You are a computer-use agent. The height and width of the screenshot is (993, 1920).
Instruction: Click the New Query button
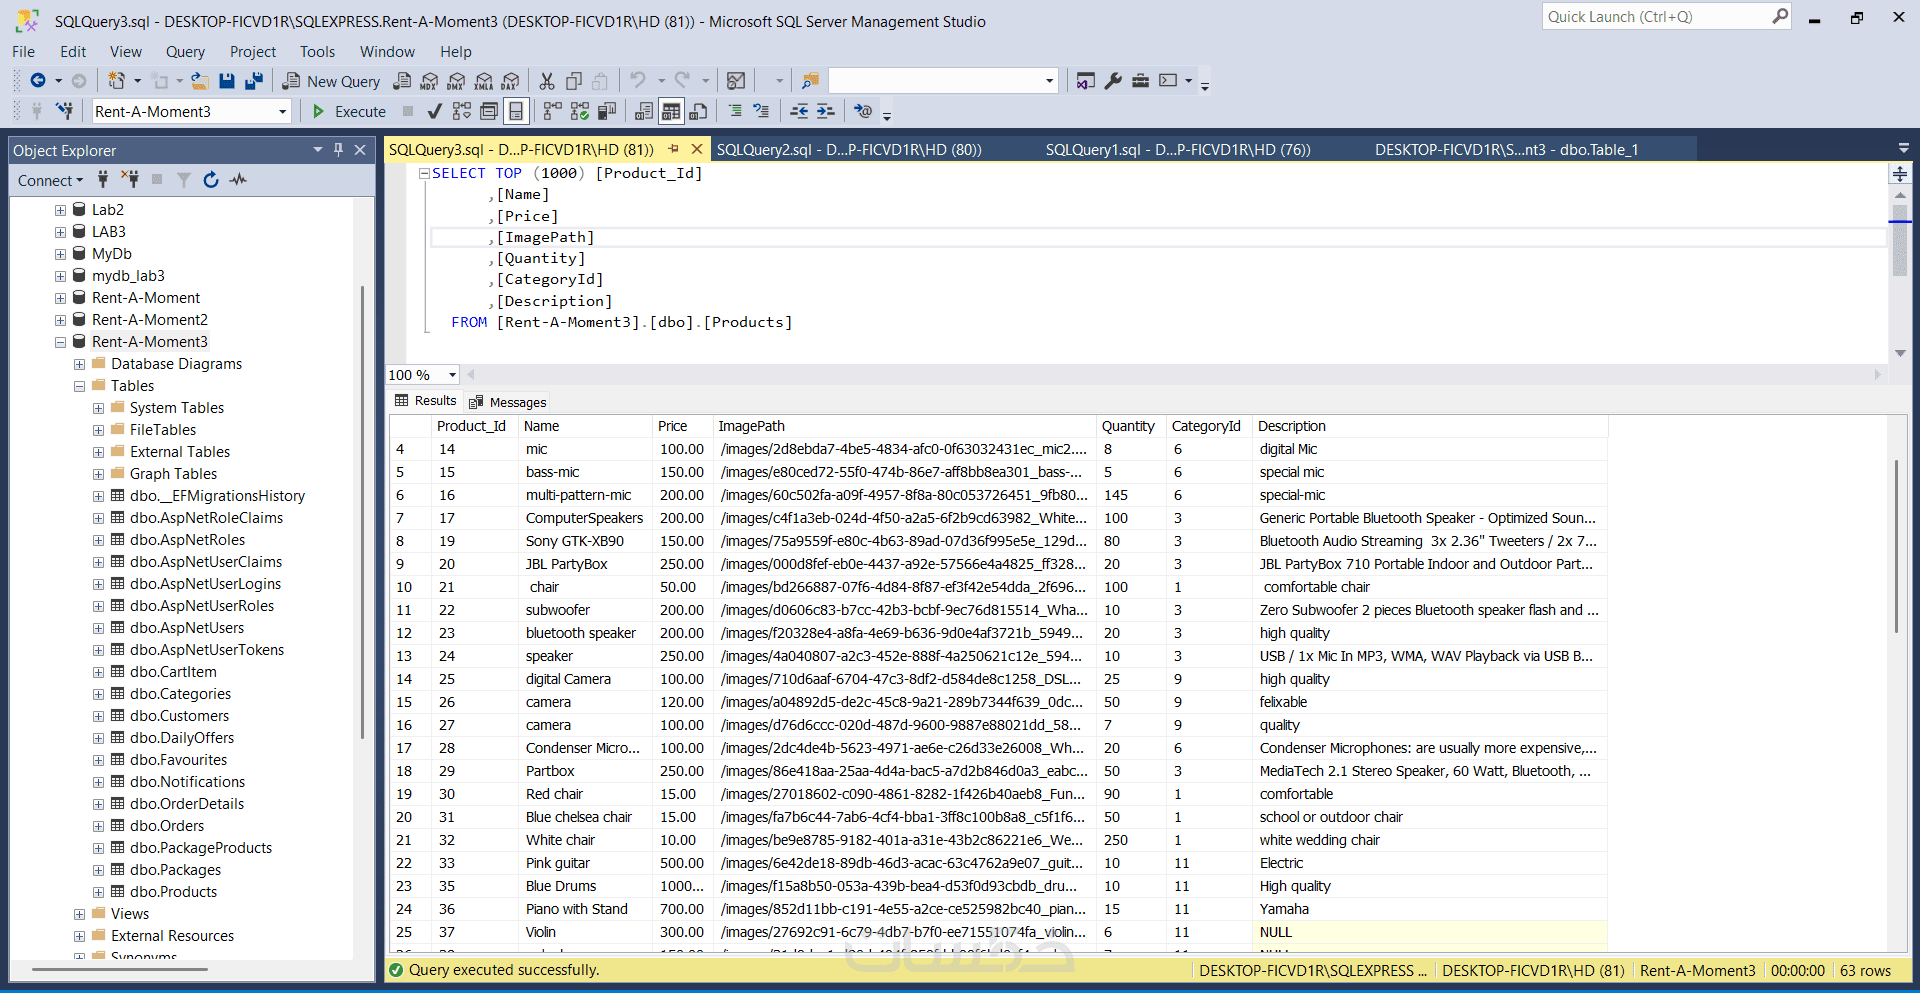point(331,81)
